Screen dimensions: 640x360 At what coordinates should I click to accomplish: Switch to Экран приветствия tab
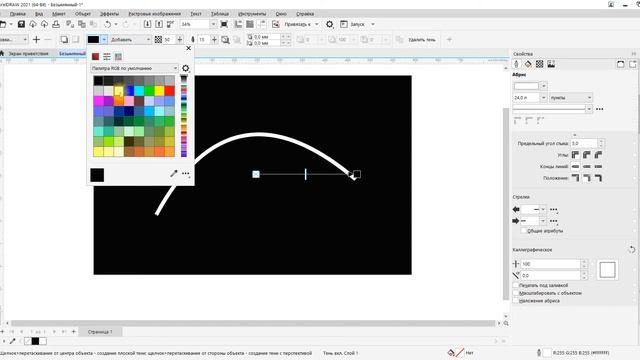28,53
